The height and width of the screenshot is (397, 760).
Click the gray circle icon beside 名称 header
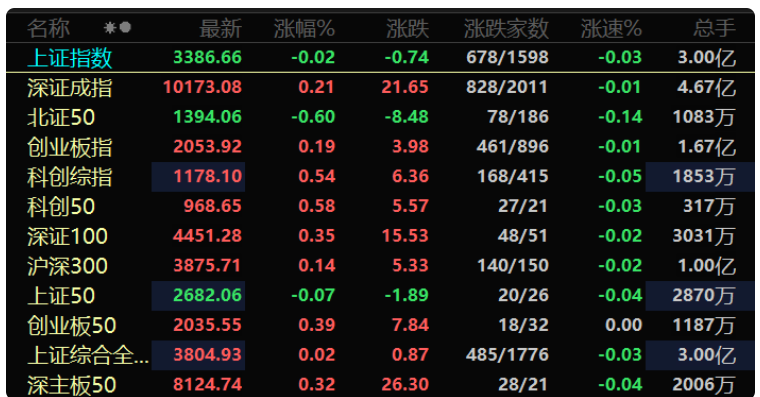[x=126, y=28]
